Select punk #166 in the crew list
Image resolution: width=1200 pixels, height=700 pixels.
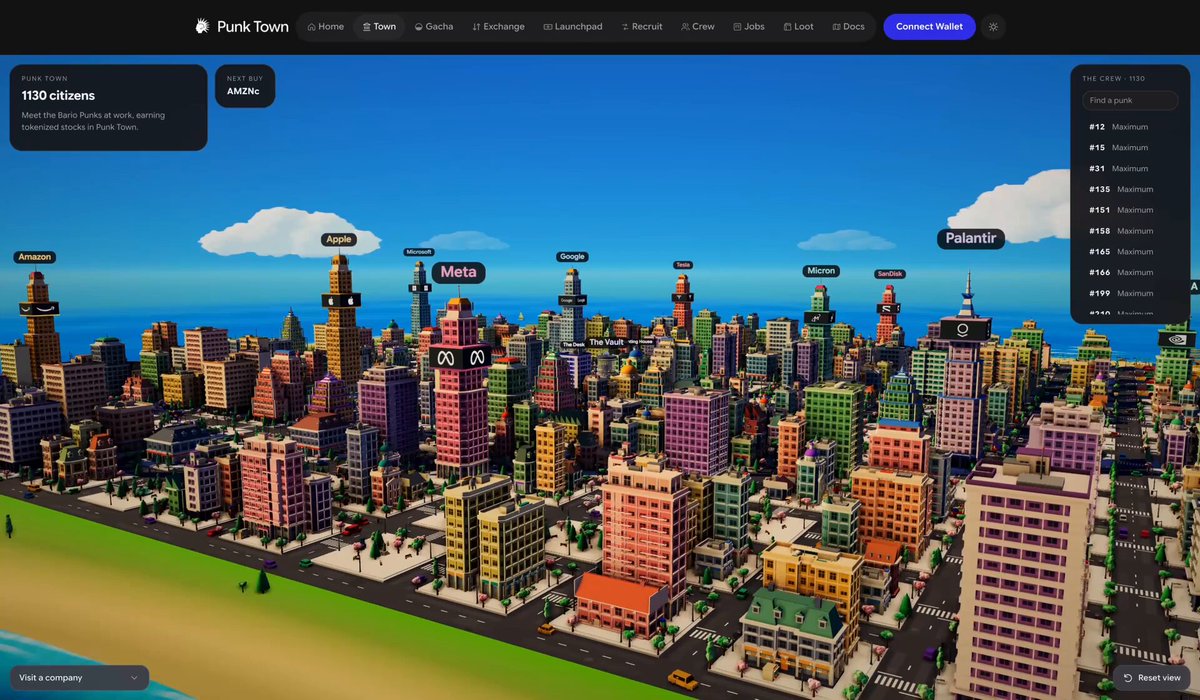click(x=1130, y=273)
